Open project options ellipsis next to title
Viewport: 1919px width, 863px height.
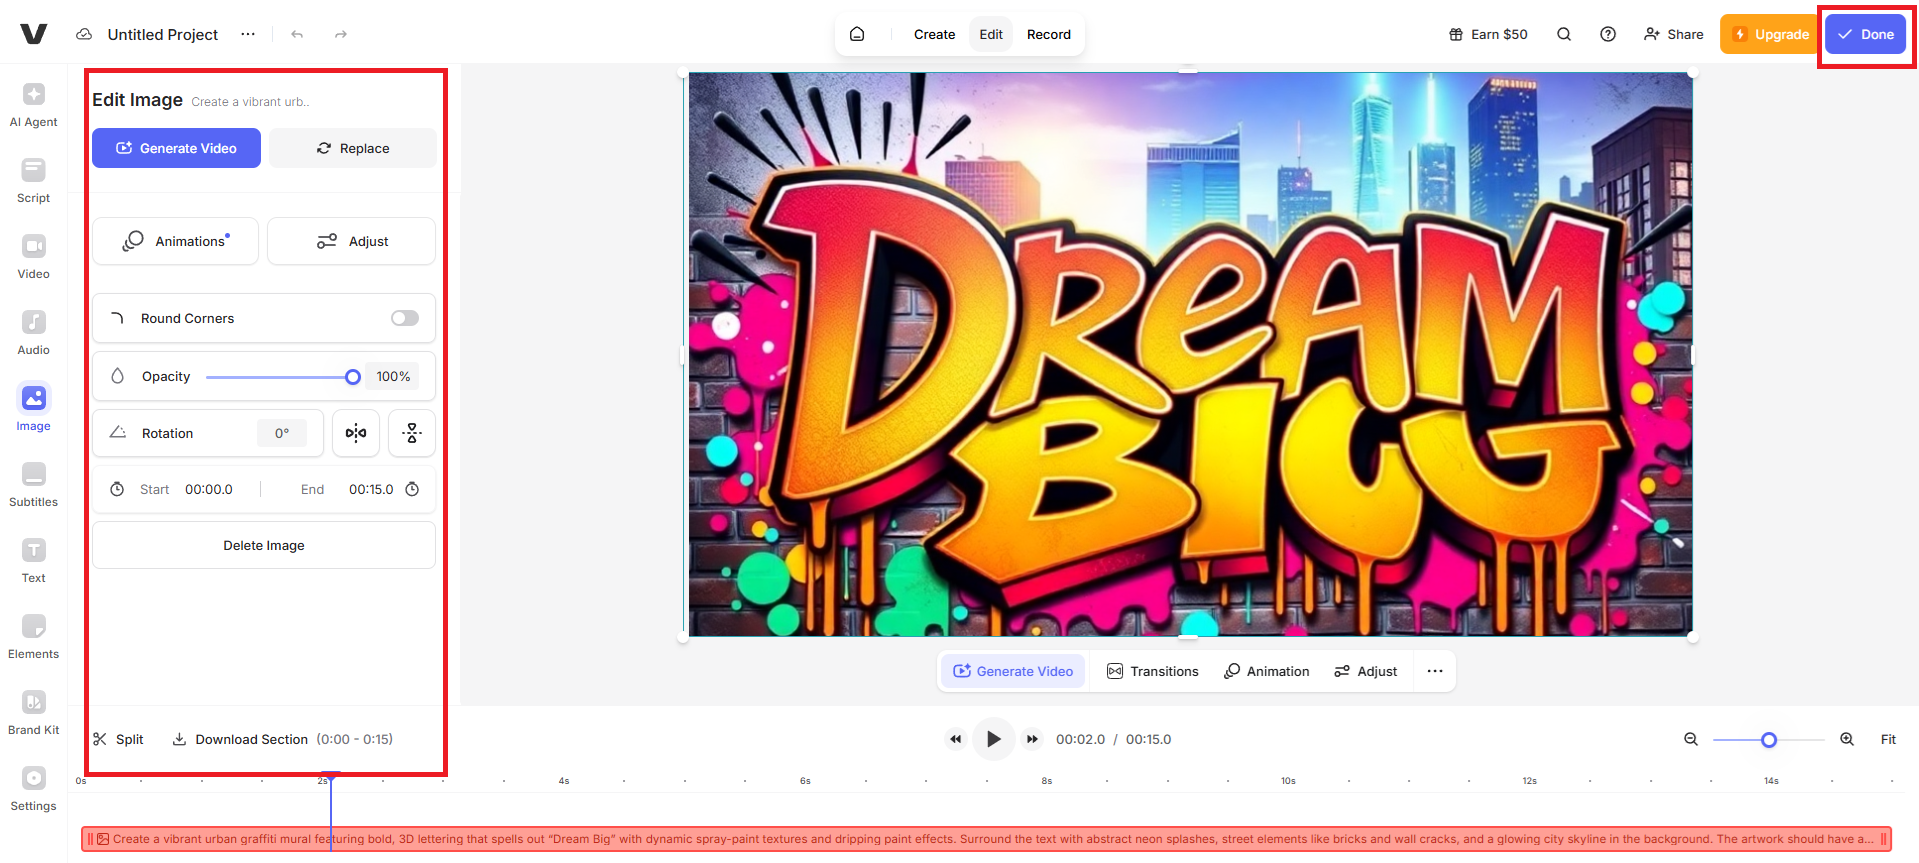pyautogui.click(x=248, y=34)
